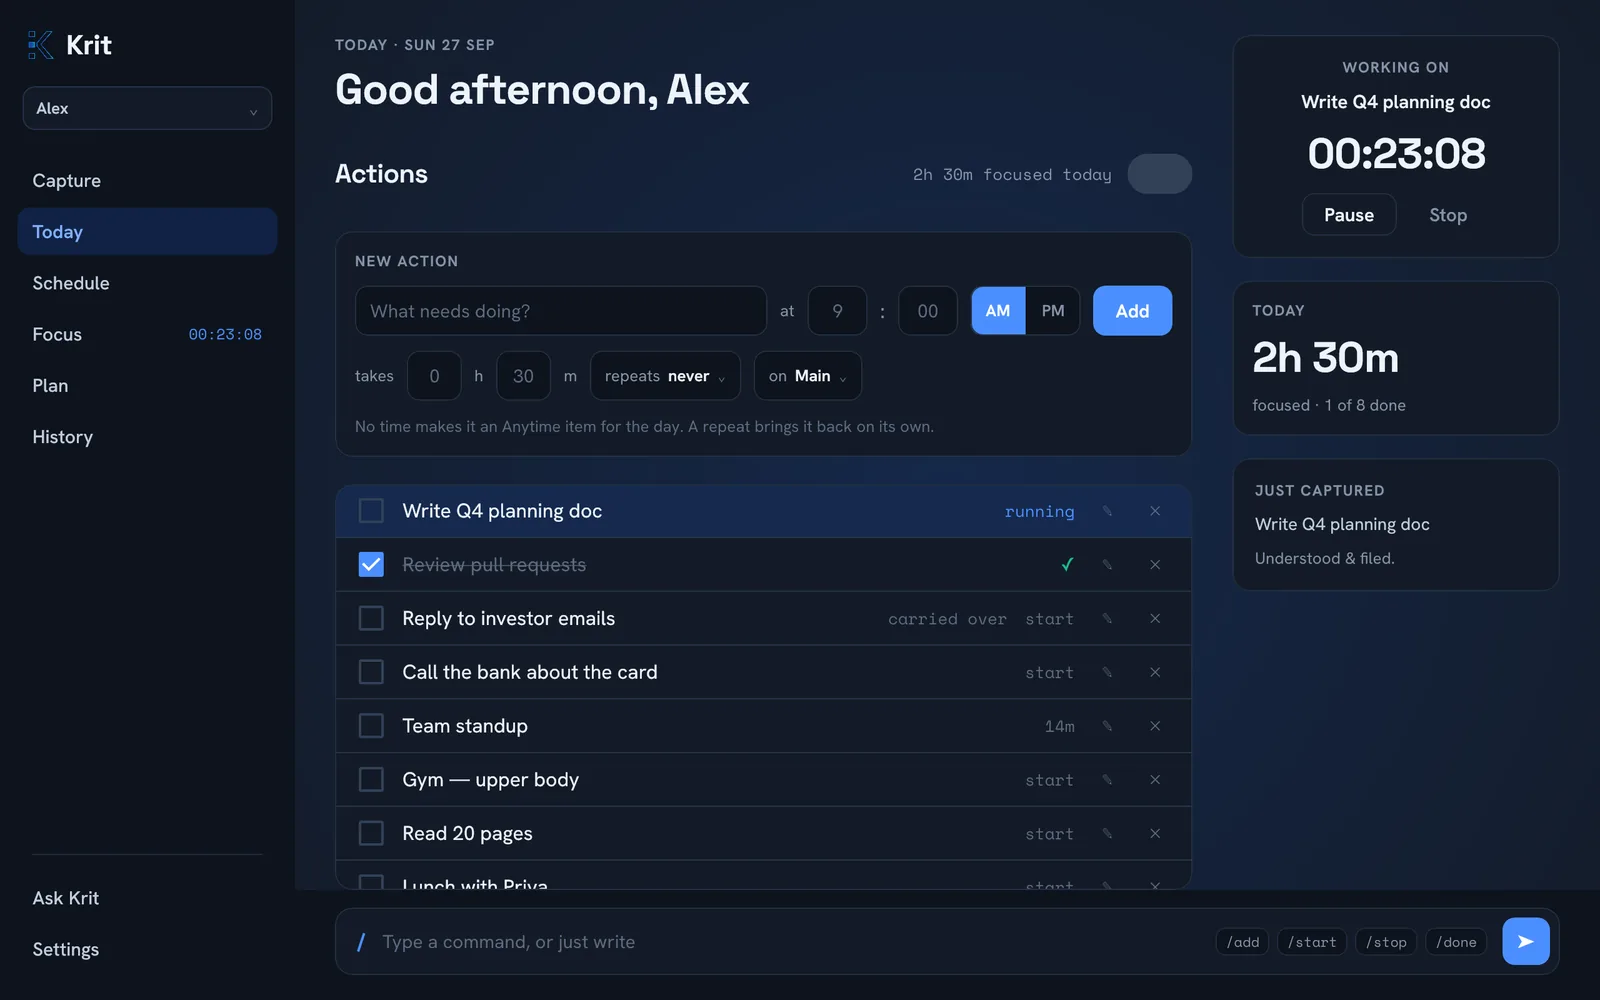The height and width of the screenshot is (1000, 1600).
Task: Navigate to History
Action: coord(147,437)
